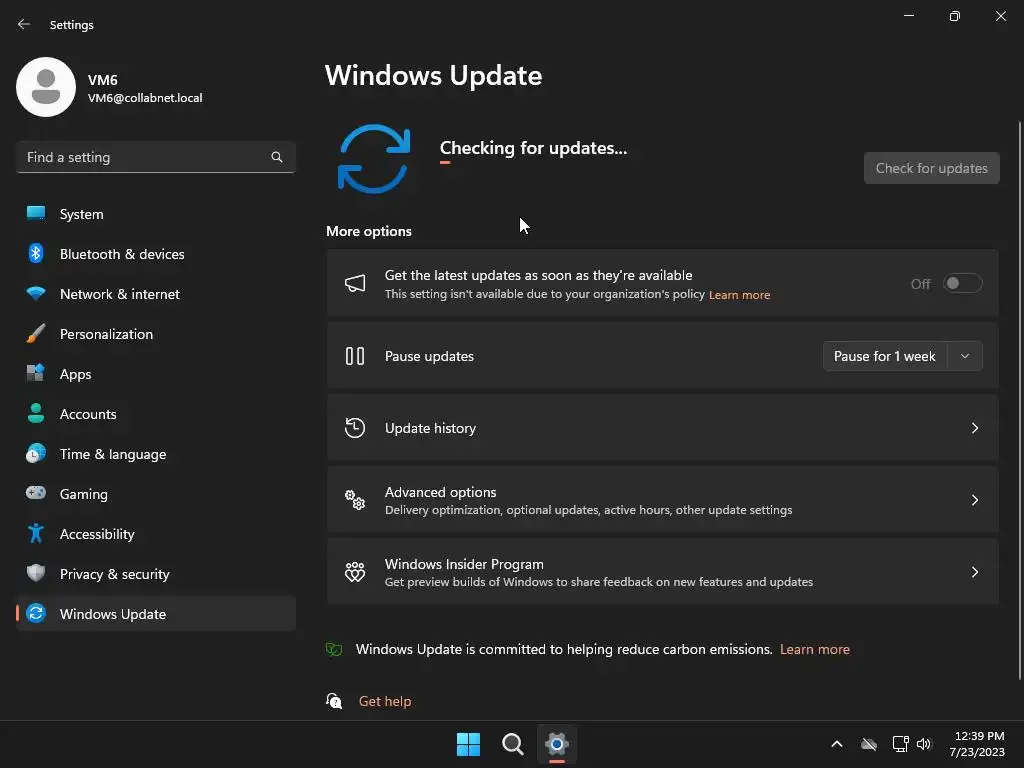The height and width of the screenshot is (768, 1024).
Task: Click the clock history icon
Action: tap(355, 428)
